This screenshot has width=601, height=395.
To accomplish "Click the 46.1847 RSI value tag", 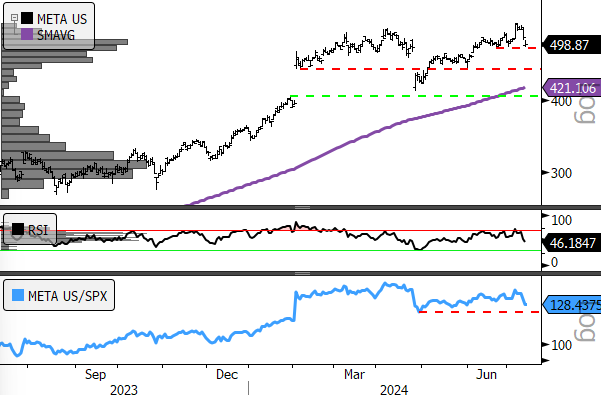I will [573, 243].
